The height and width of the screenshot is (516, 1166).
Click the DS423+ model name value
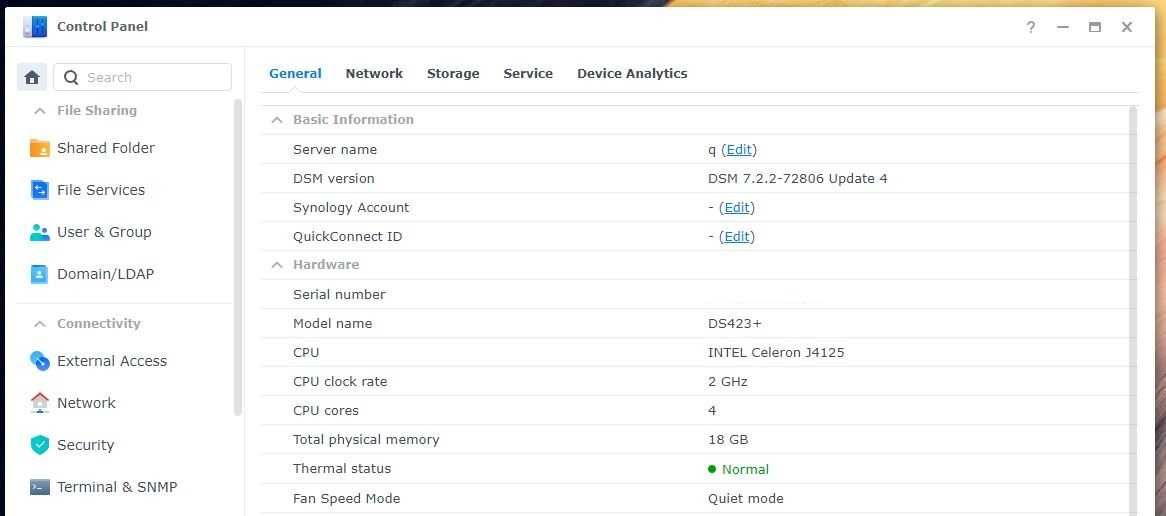coord(735,323)
